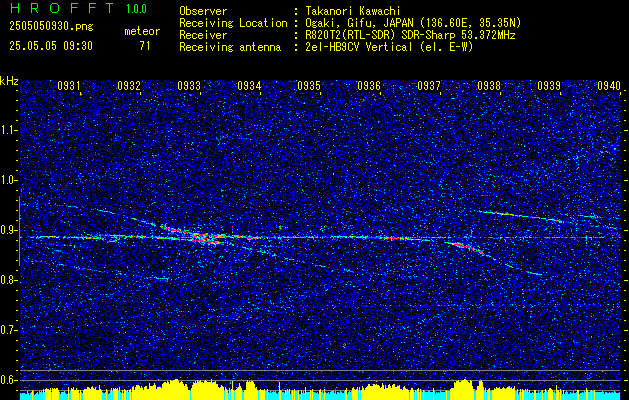This screenshot has width=629, height=400.
Task: Click the Observer label
Action: pyautogui.click(x=203, y=11)
